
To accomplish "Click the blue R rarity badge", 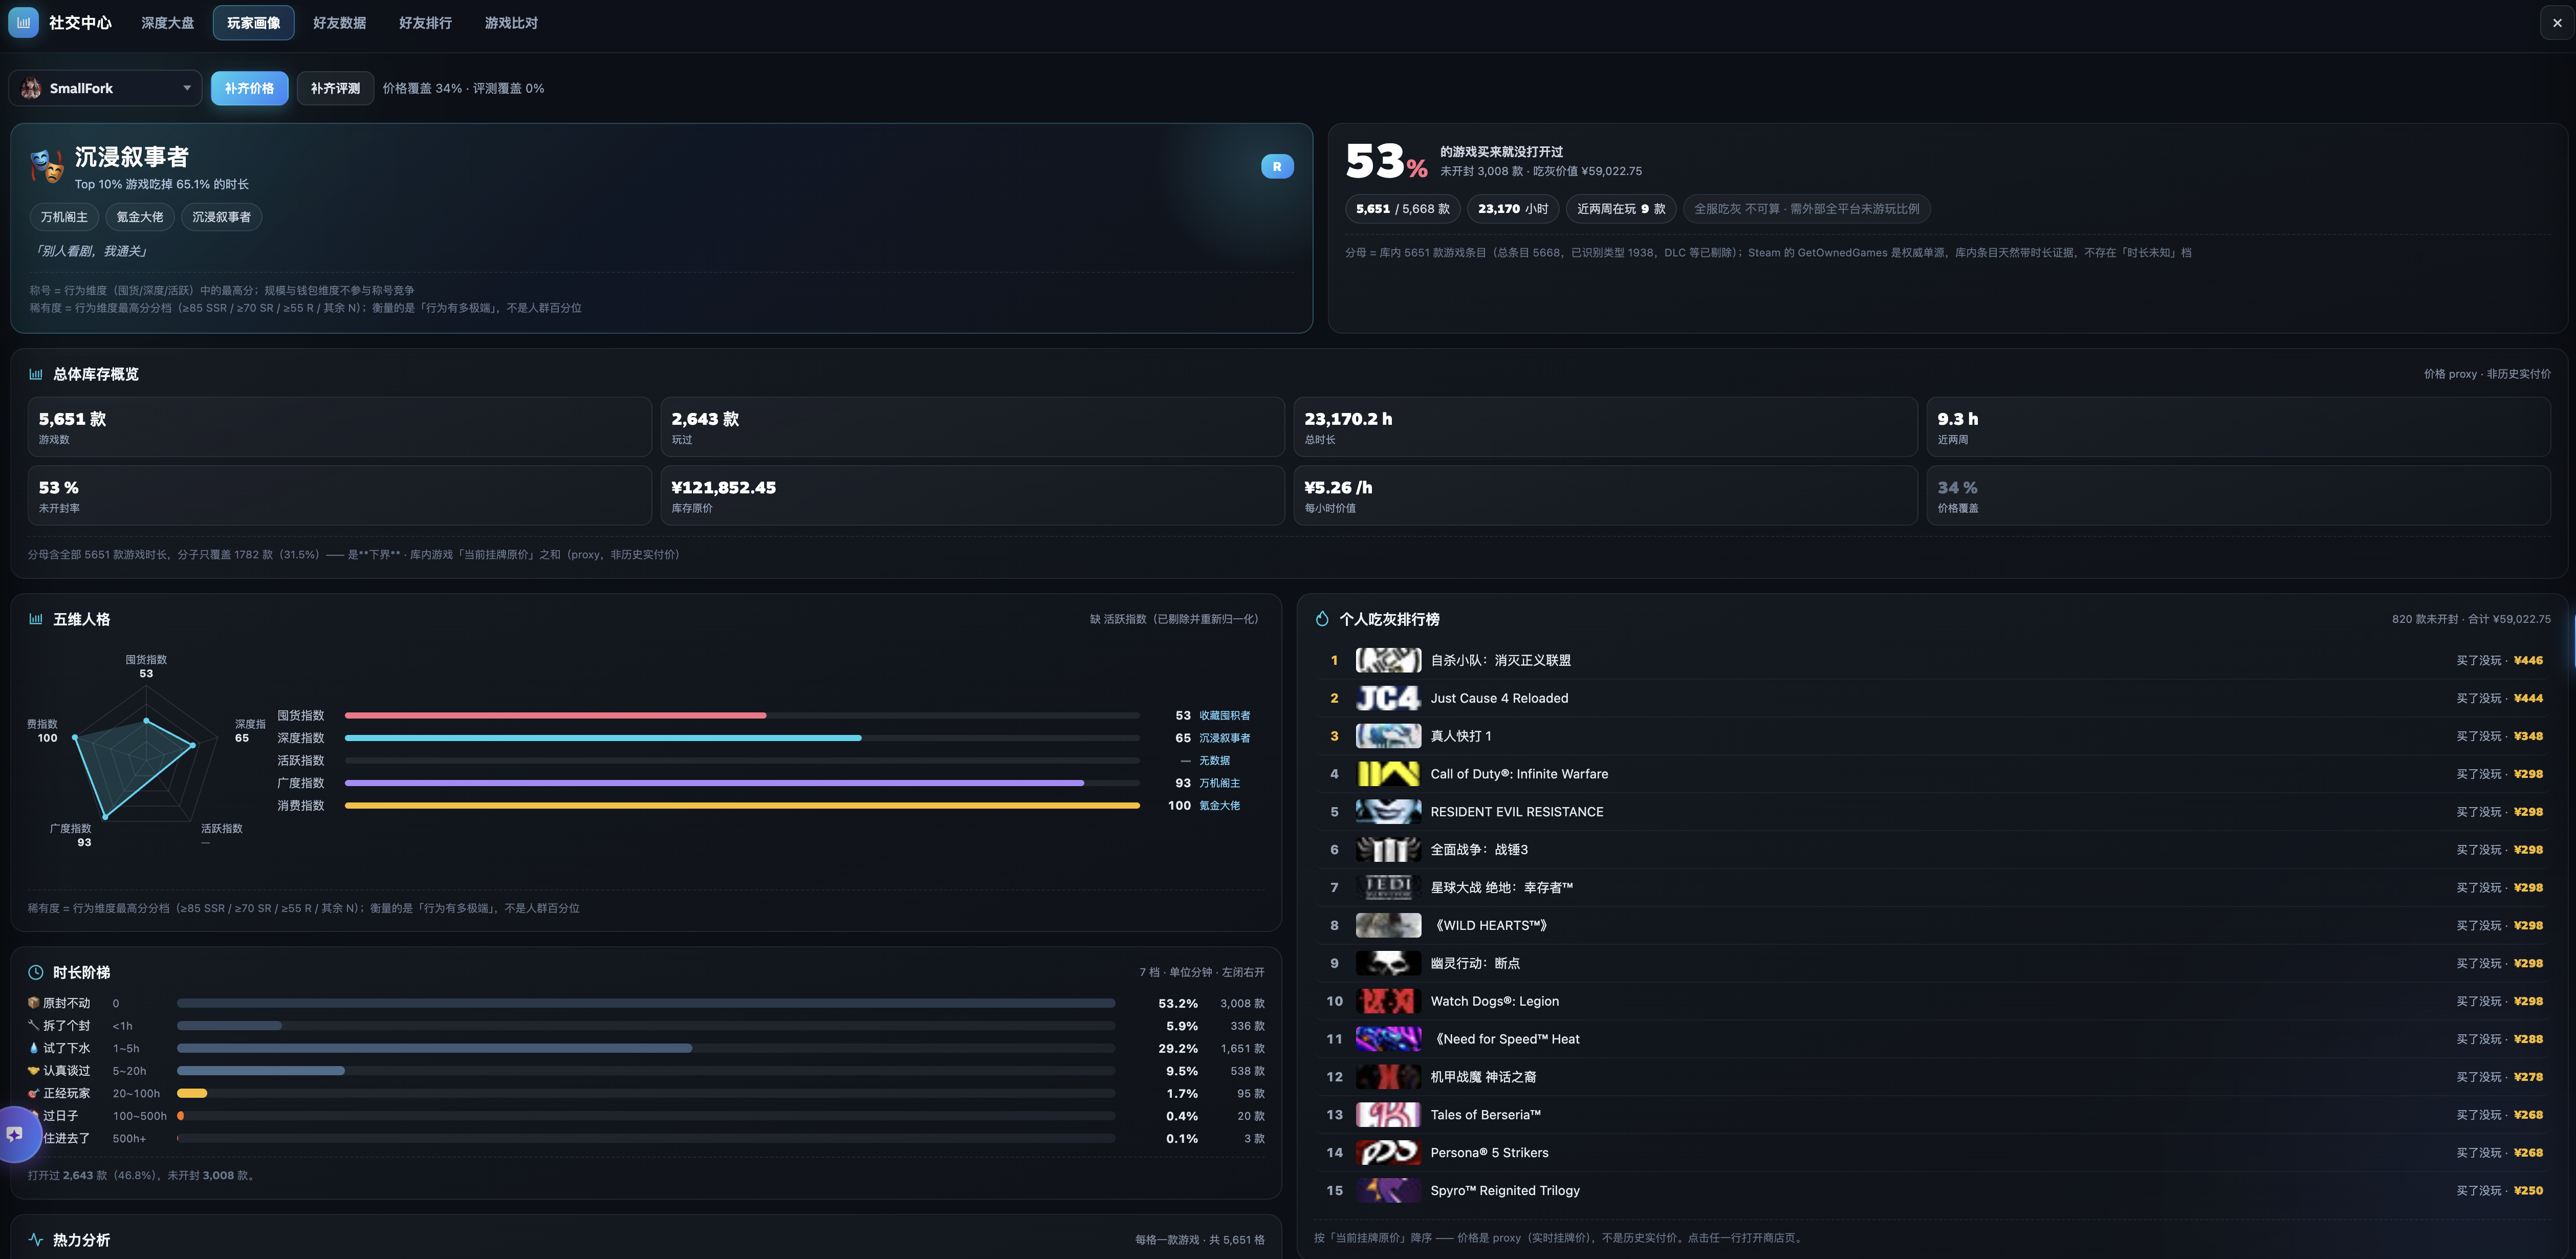I will tap(1277, 167).
